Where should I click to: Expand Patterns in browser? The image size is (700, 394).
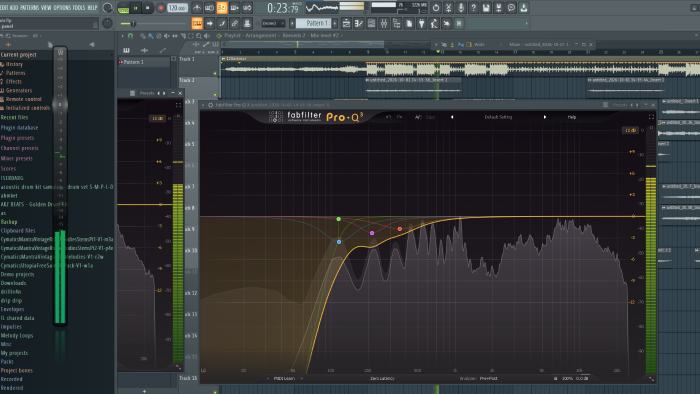[16, 73]
